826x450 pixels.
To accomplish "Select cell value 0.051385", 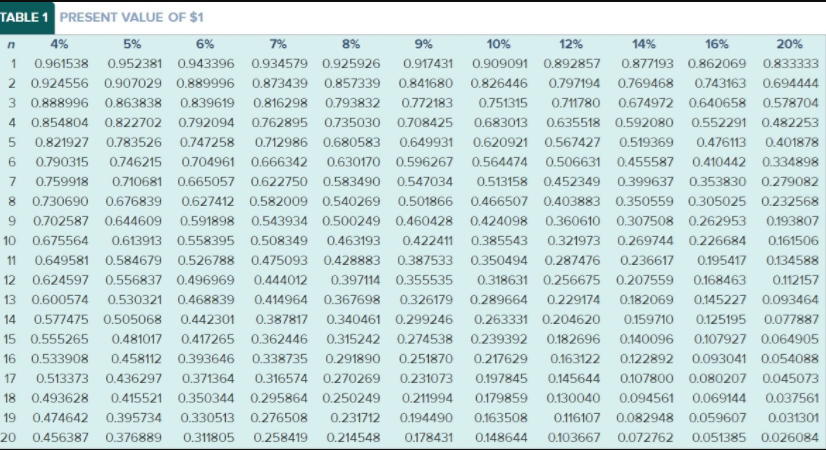I will (719, 438).
